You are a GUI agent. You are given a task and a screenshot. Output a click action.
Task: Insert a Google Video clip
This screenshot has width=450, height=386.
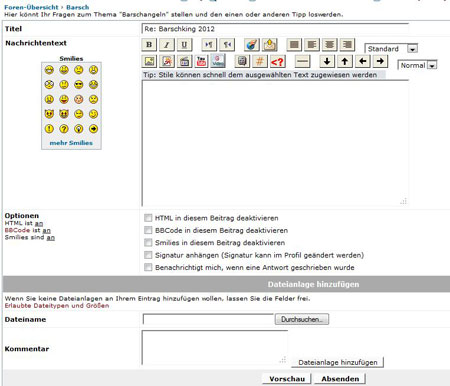[218, 61]
